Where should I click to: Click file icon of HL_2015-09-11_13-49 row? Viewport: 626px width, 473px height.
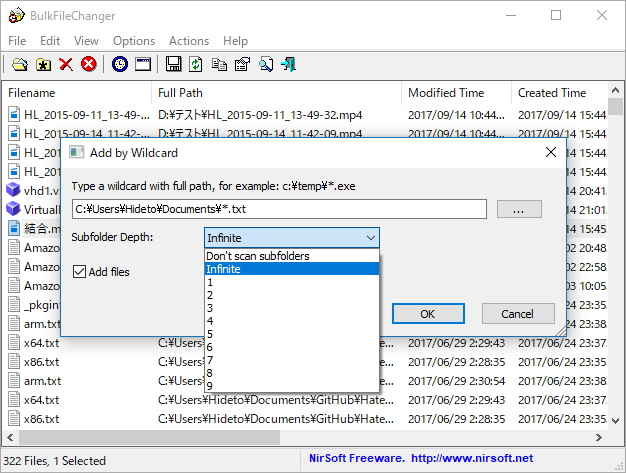click(x=14, y=115)
